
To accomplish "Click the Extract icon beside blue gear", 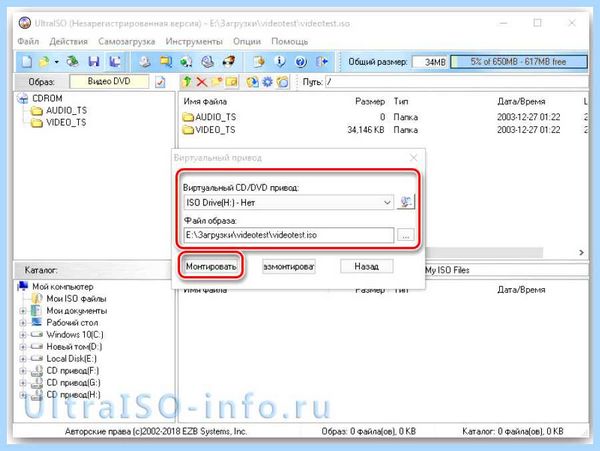I will (252, 81).
